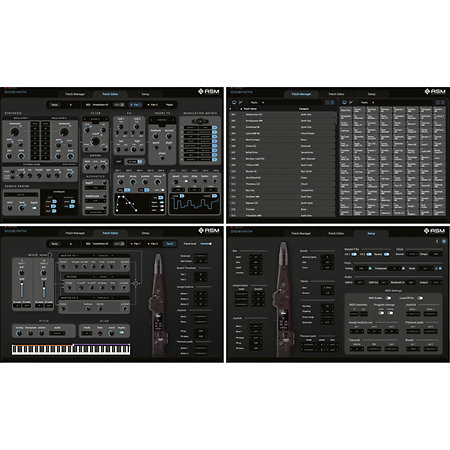Toggle MIDI Enable in MIDI Settings

click(x=388, y=298)
